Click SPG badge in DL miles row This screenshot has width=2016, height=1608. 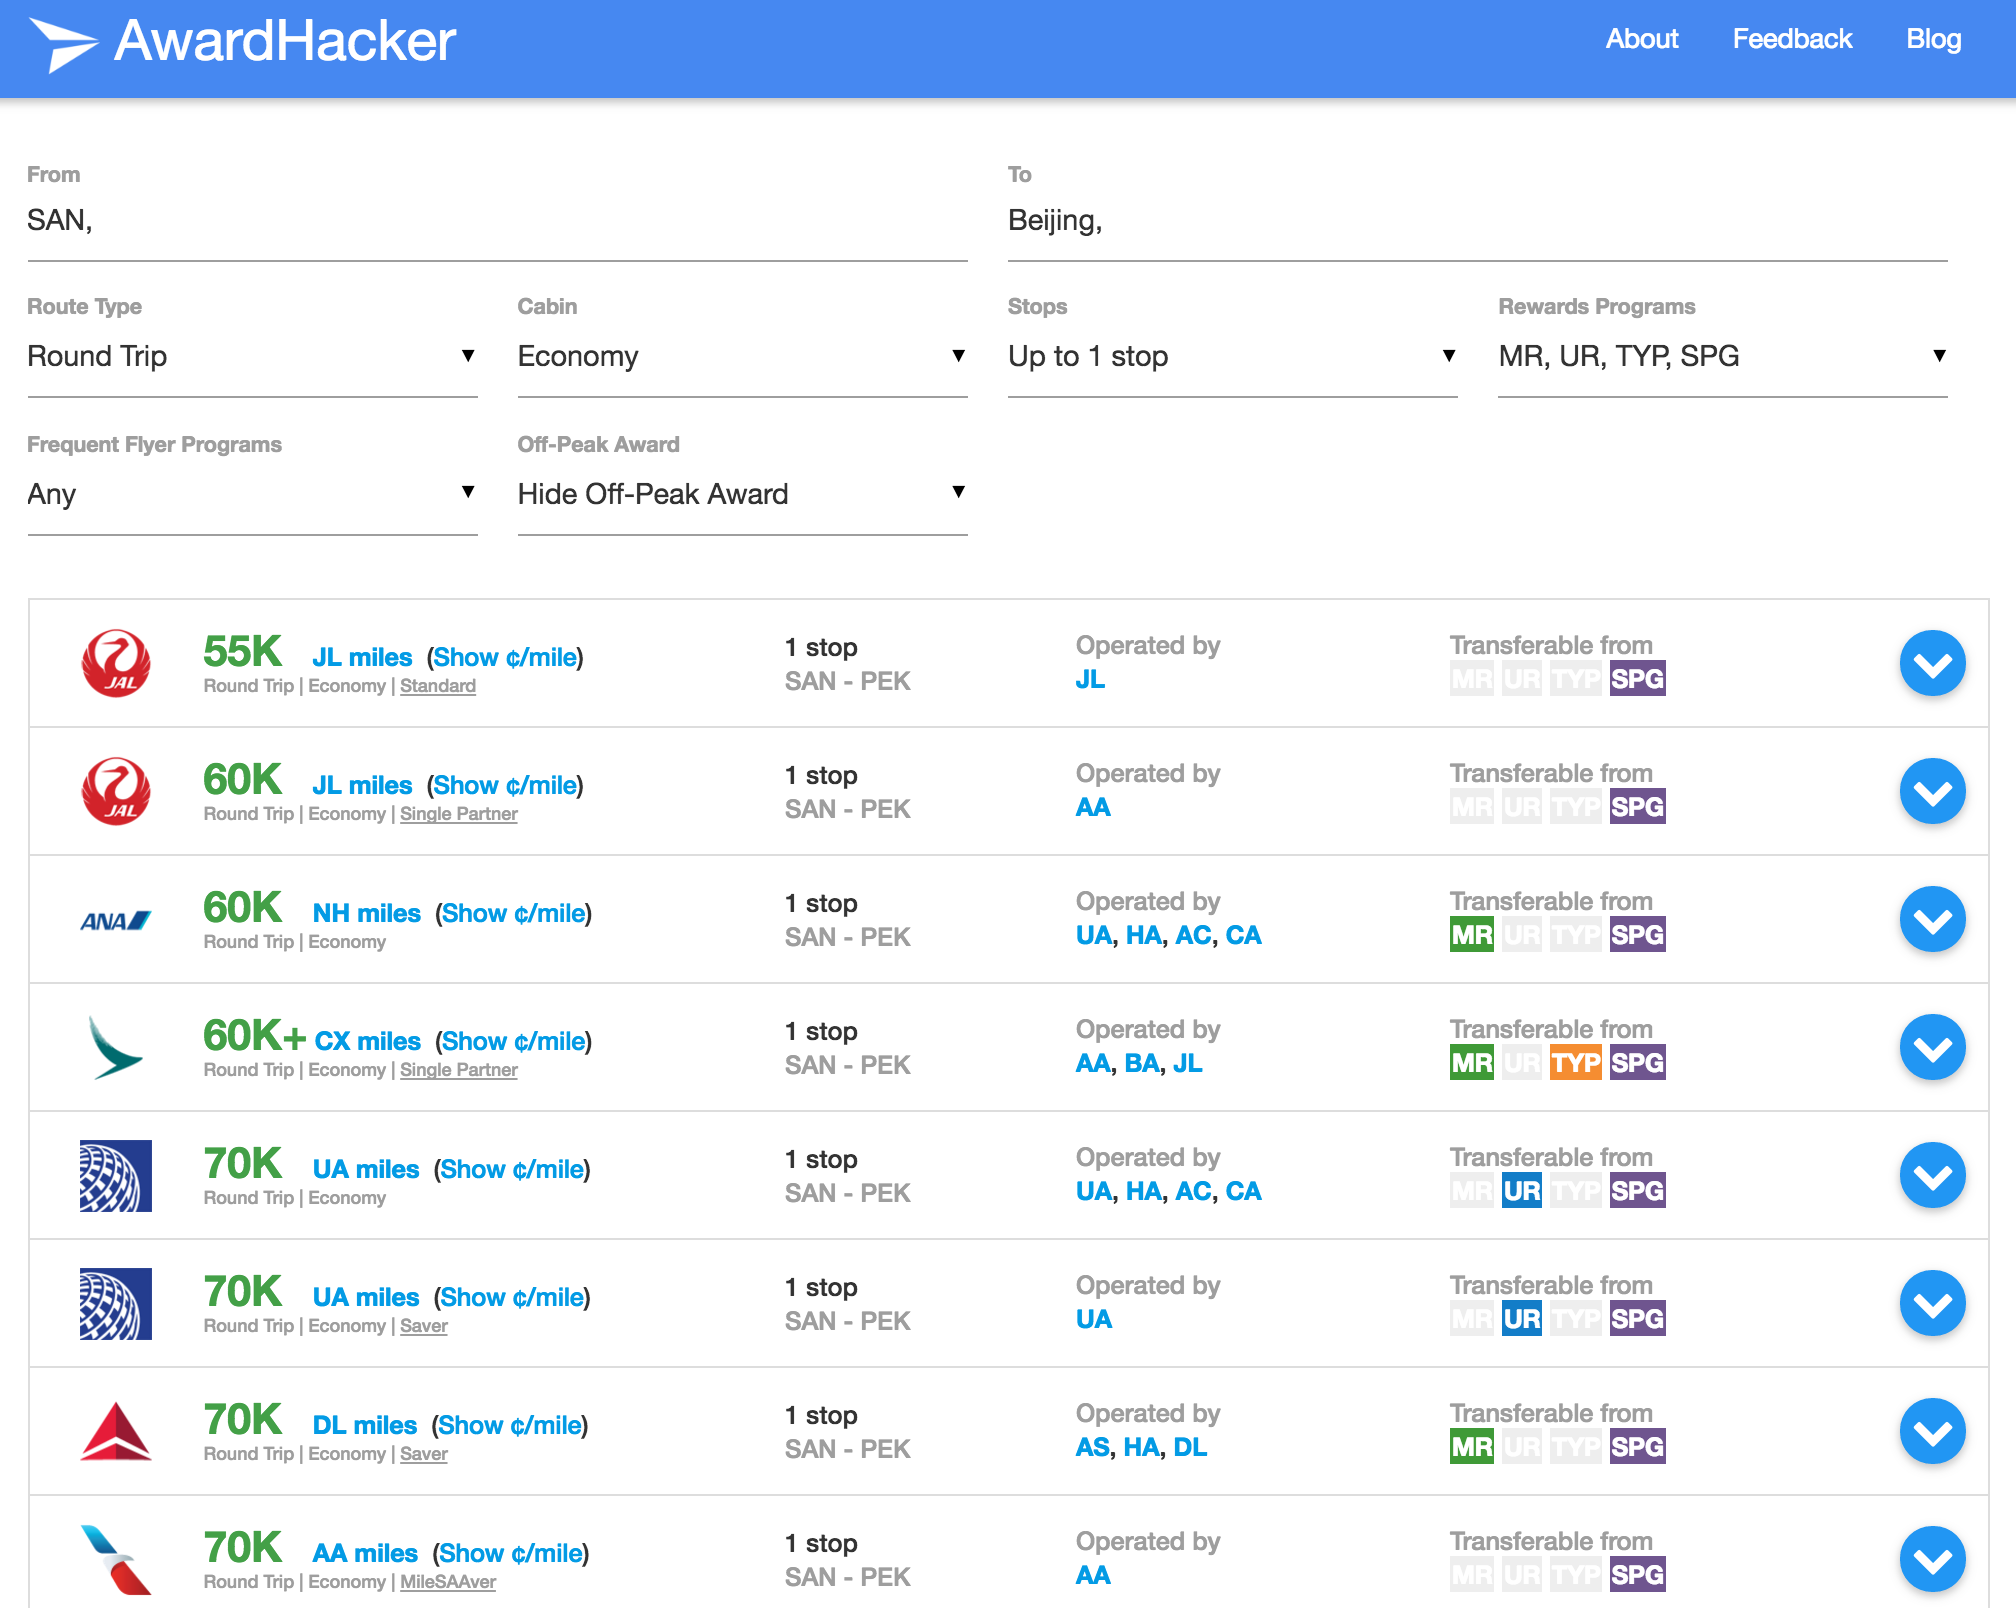(x=1637, y=1447)
